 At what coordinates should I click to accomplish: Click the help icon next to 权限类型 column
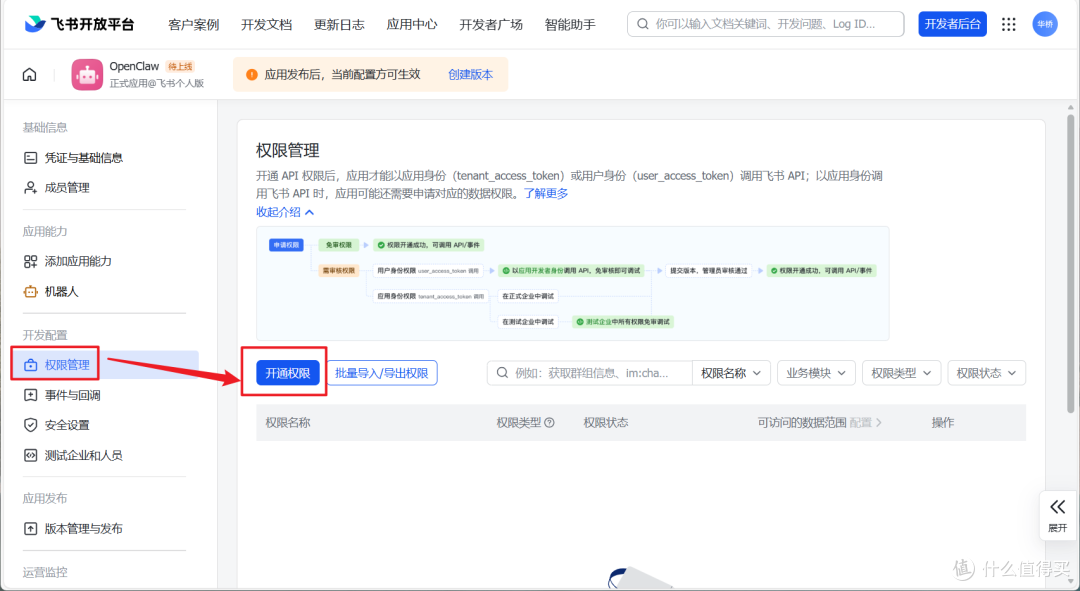(549, 423)
